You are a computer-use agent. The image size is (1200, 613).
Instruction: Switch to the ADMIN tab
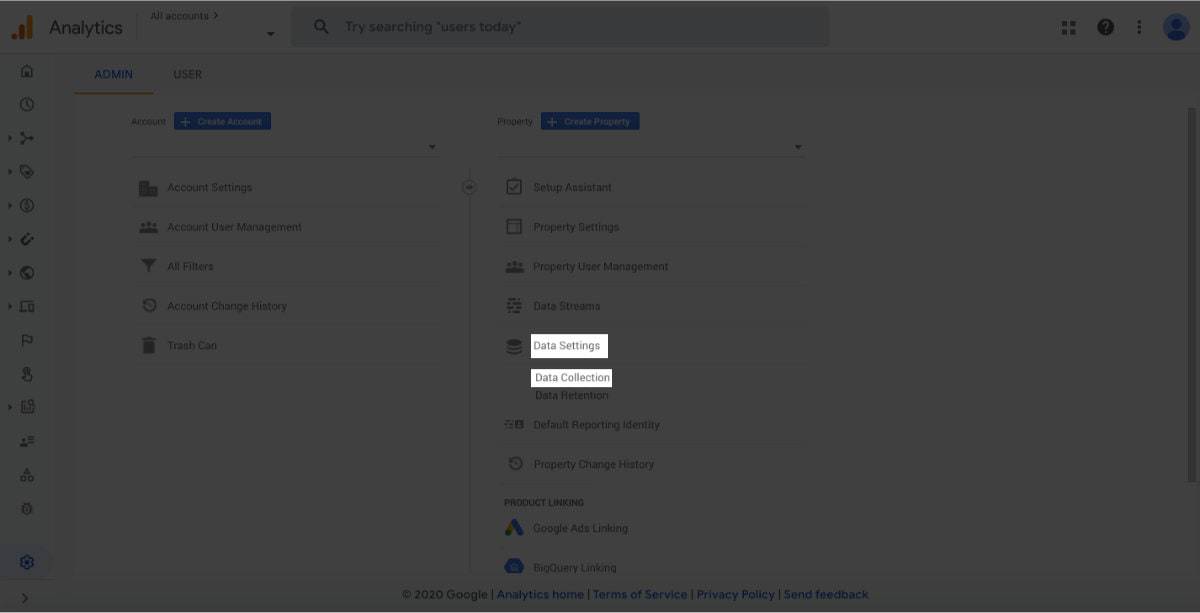pos(113,74)
